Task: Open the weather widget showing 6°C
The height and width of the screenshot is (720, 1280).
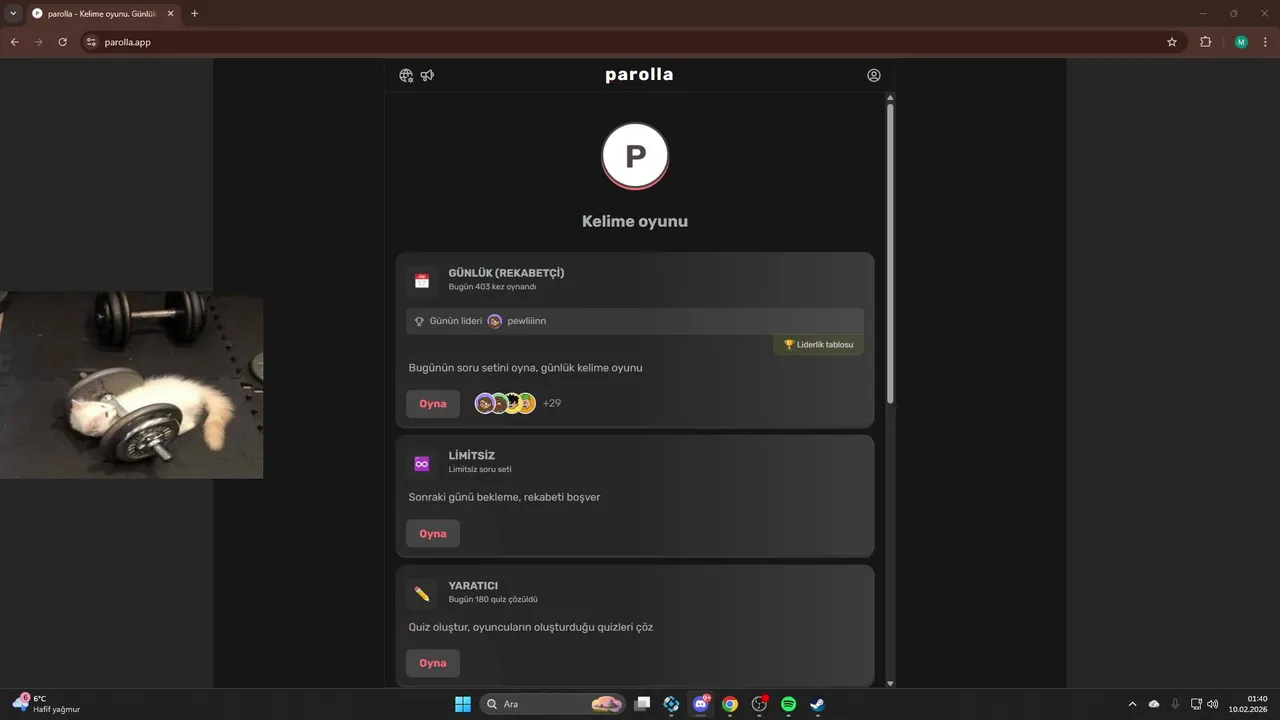Action: [x=47, y=704]
